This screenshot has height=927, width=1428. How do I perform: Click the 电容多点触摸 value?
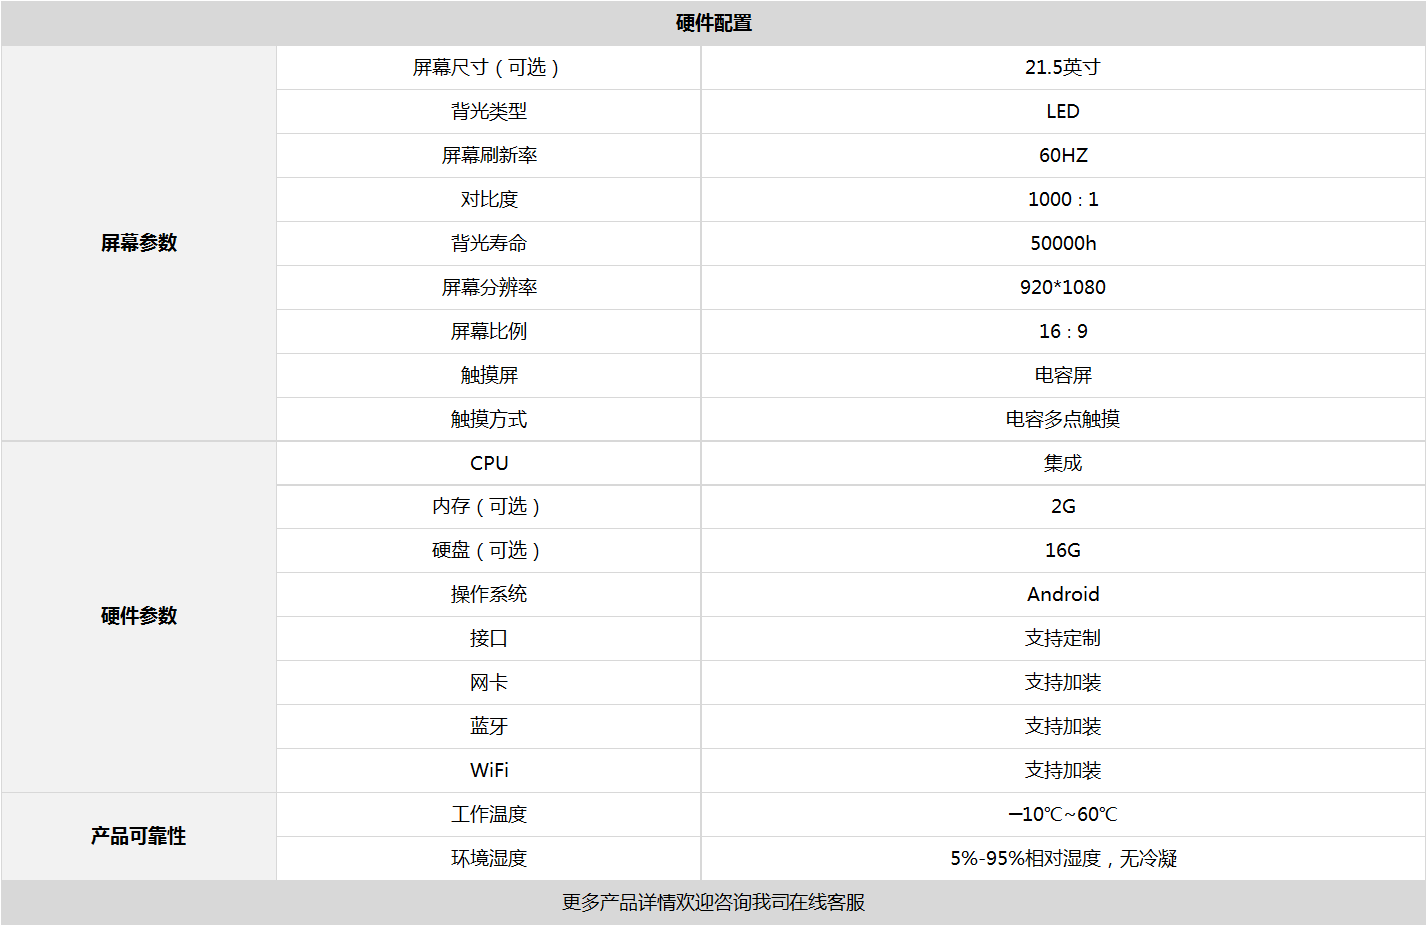pos(1063,419)
